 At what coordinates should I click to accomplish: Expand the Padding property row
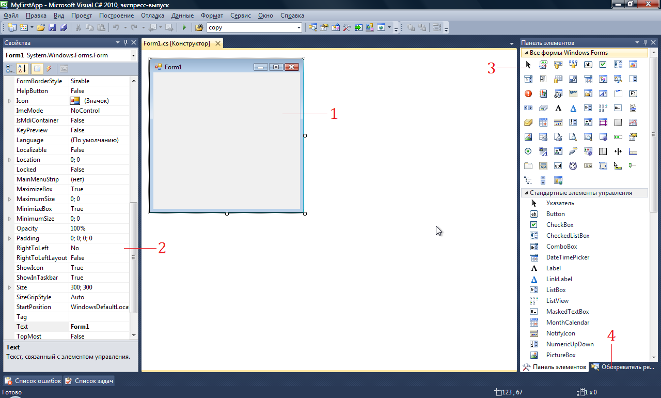tap(9, 238)
